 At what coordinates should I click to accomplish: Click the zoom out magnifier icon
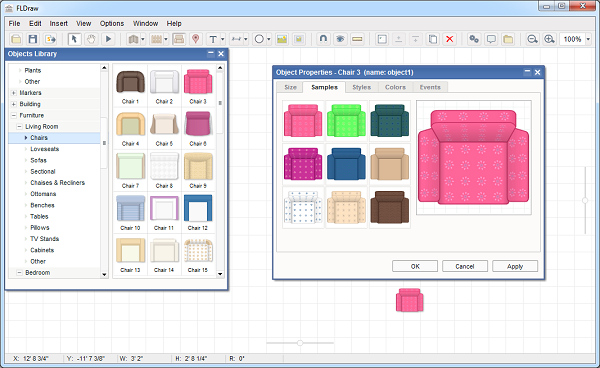coord(532,39)
